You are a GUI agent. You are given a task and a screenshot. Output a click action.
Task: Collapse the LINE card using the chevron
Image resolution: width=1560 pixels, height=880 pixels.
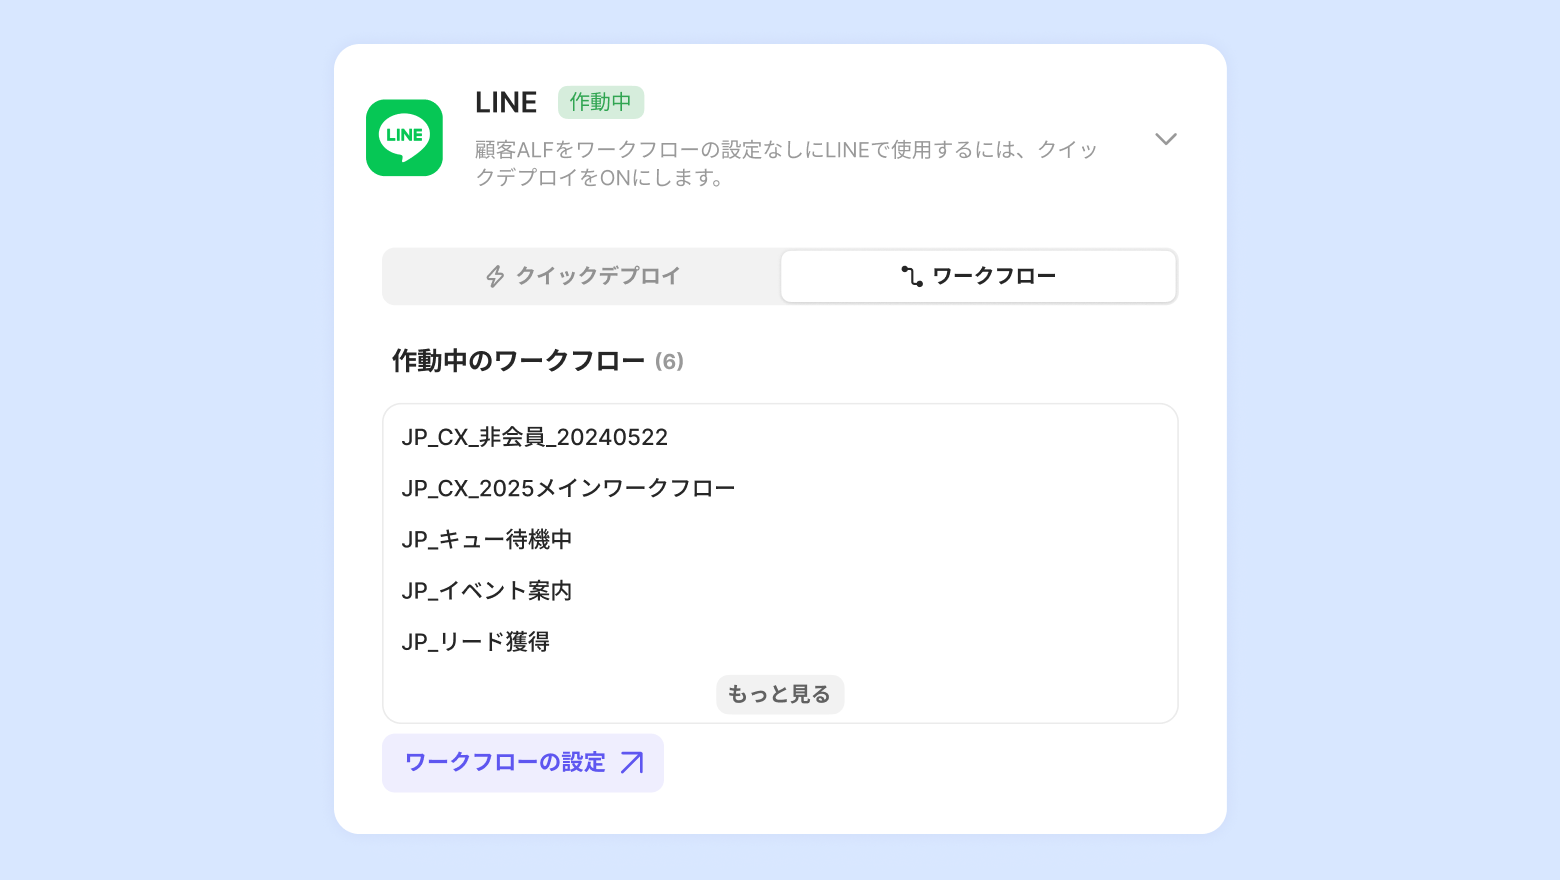pyautogui.click(x=1165, y=139)
